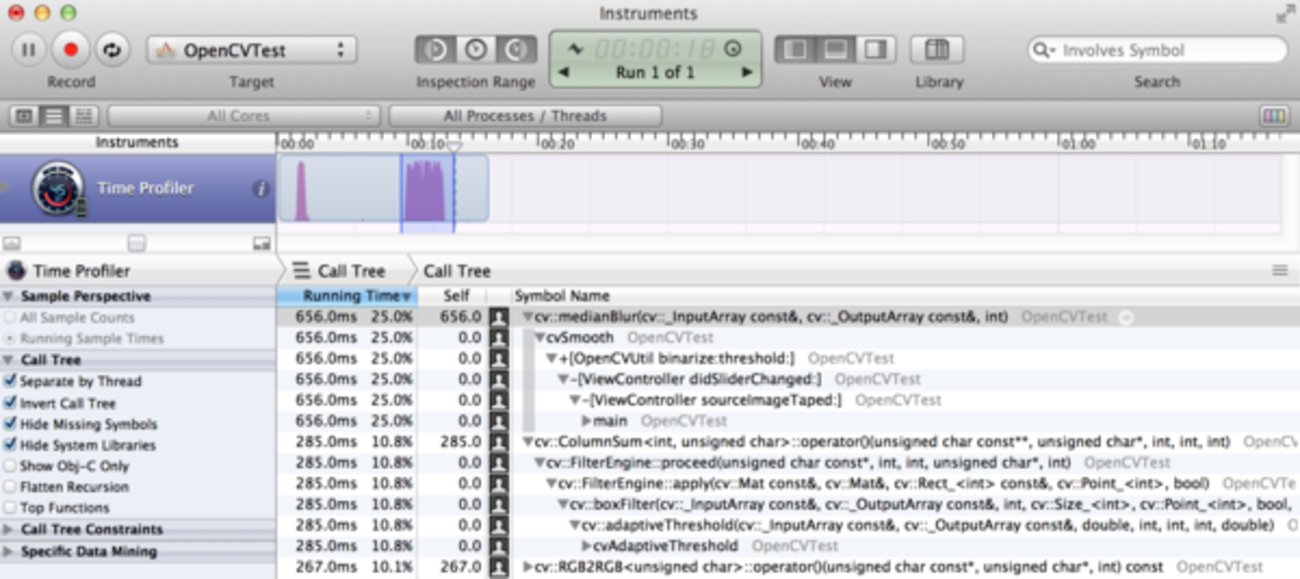Enable Top Functions checkbox
This screenshot has width=1300, height=579.
tap(10, 508)
